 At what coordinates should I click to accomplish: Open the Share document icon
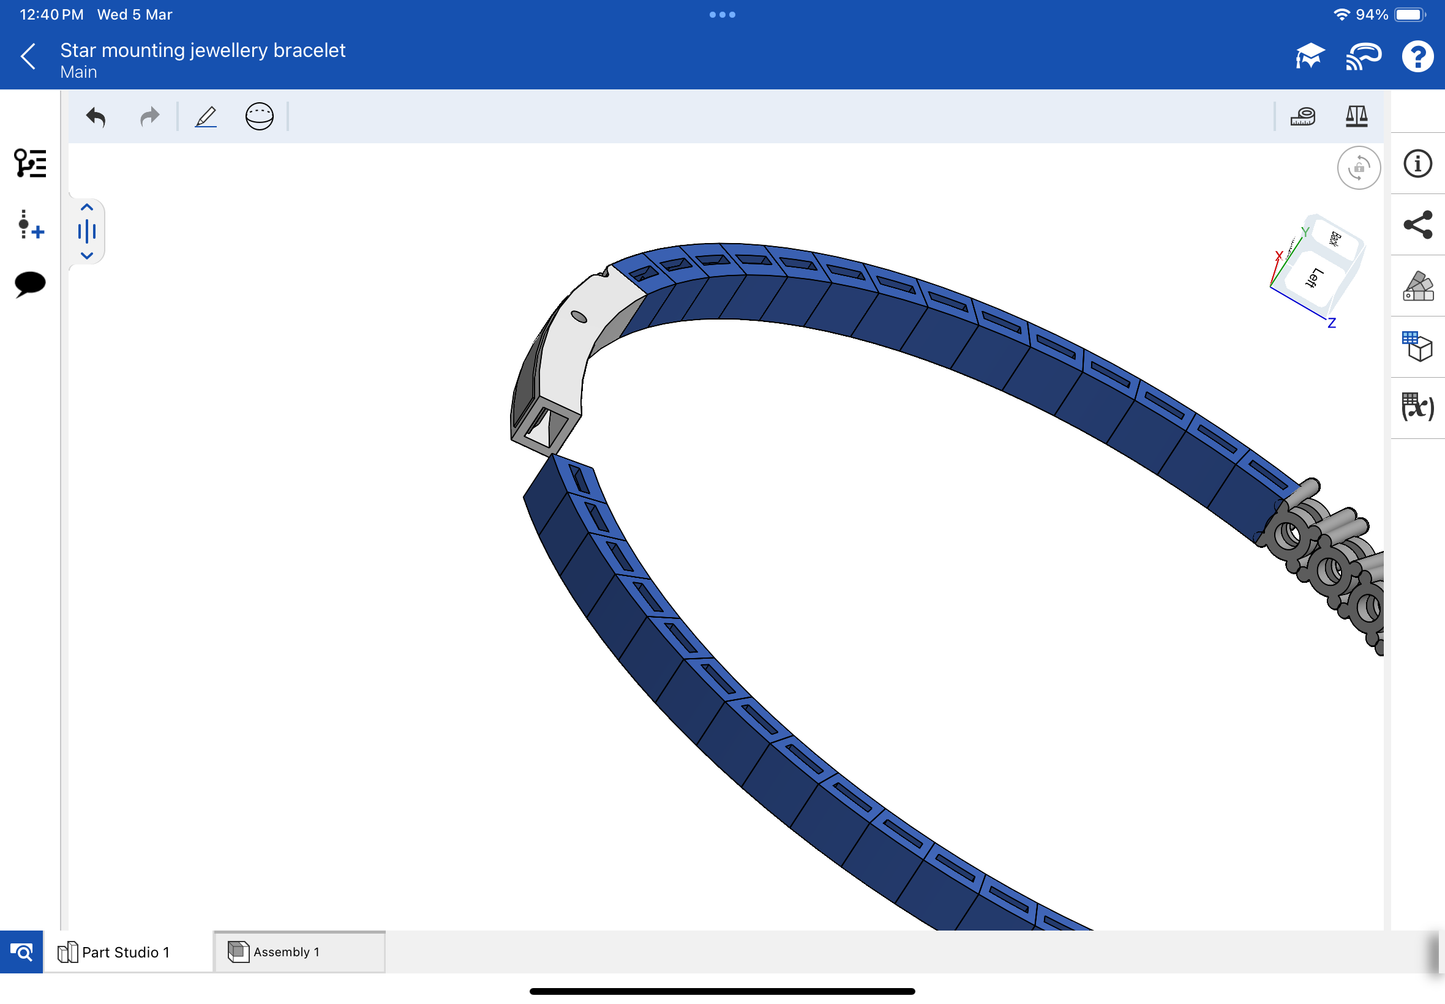pos(1417,225)
